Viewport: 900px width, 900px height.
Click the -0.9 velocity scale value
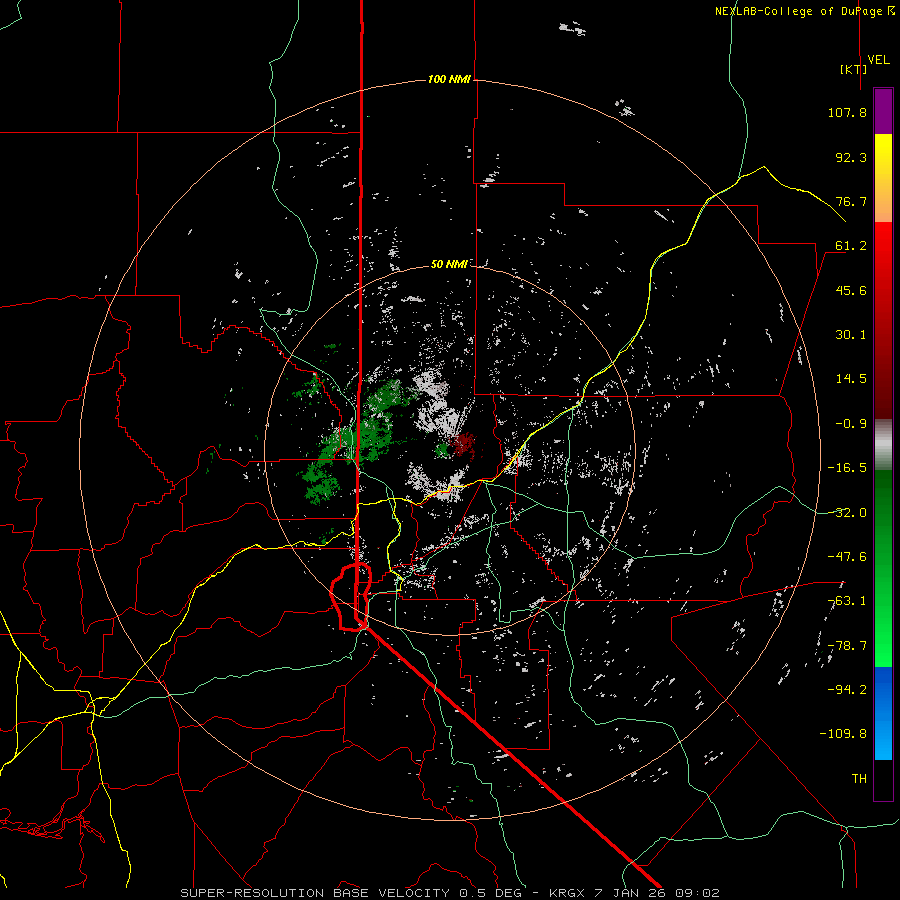click(x=851, y=424)
